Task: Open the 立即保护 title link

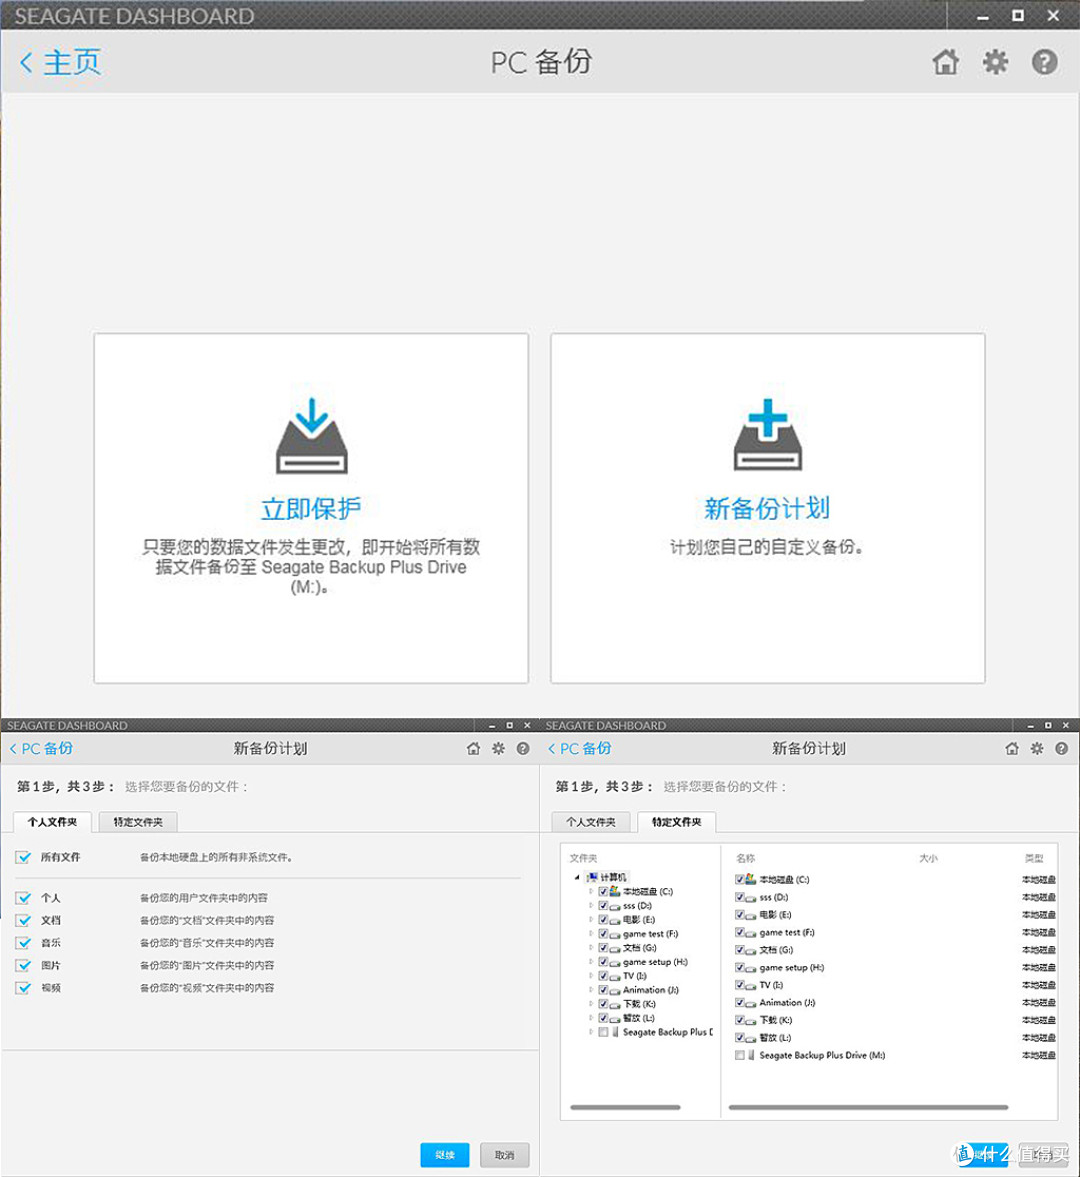Action: coord(311,509)
